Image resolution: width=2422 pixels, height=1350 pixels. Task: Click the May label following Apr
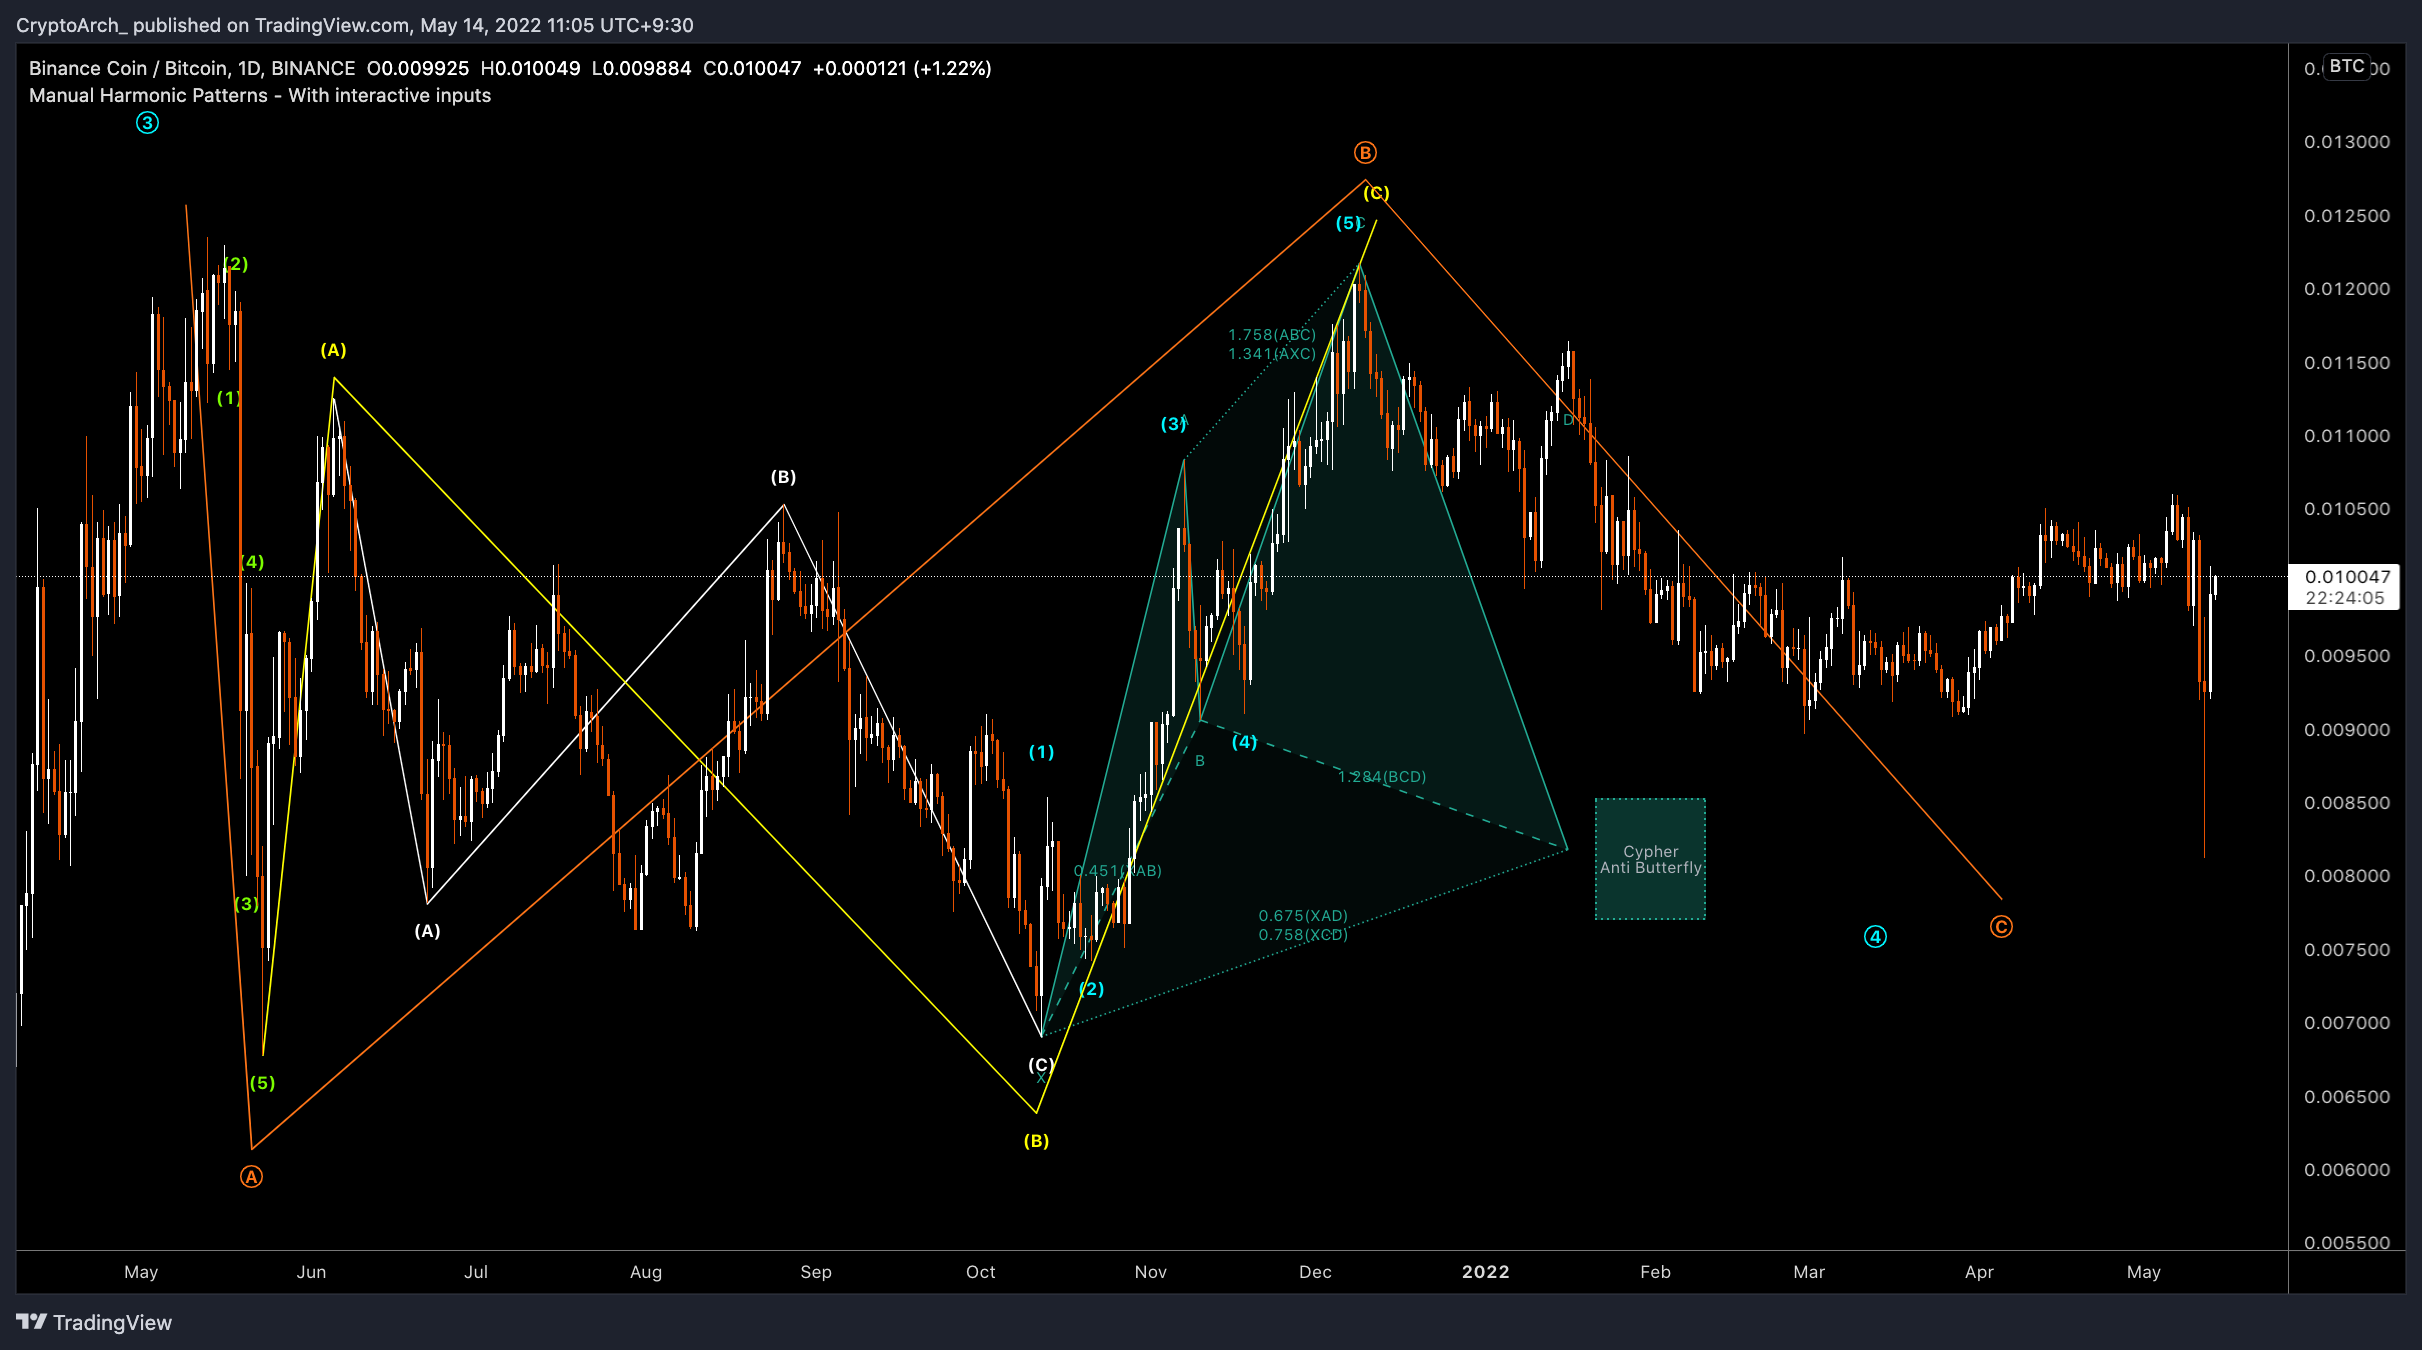pos(2143,1272)
